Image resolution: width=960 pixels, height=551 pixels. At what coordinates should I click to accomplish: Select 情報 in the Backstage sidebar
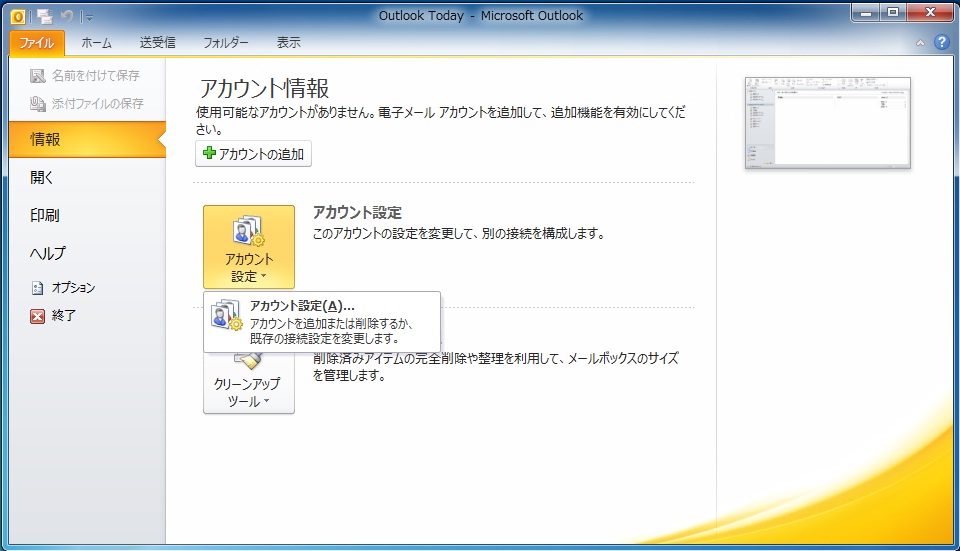pos(88,139)
